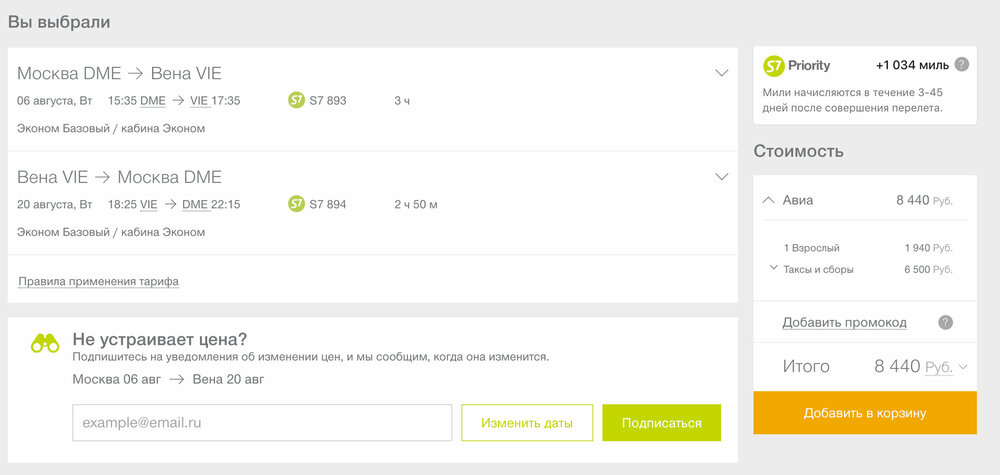Click the S7 logo beside flight S7 894
Screen dimensions: 1000x475
click(x=297, y=204)
